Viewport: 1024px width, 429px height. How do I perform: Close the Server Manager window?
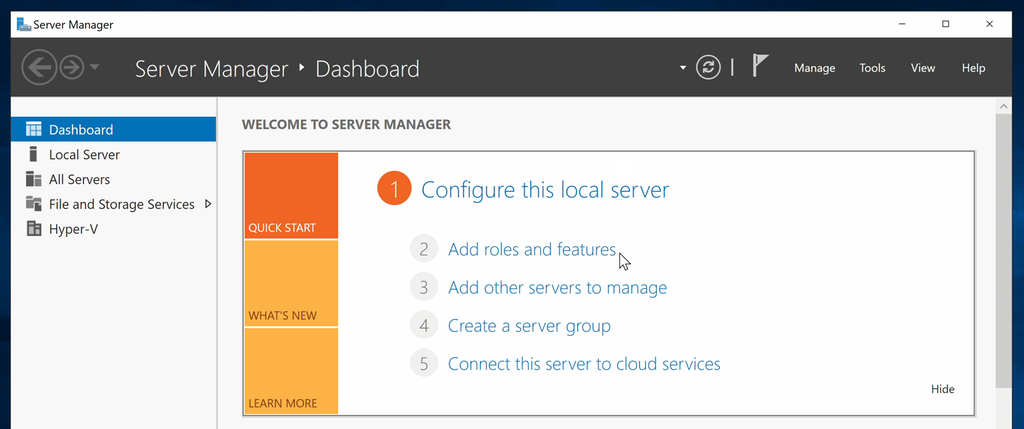(989, 24)
